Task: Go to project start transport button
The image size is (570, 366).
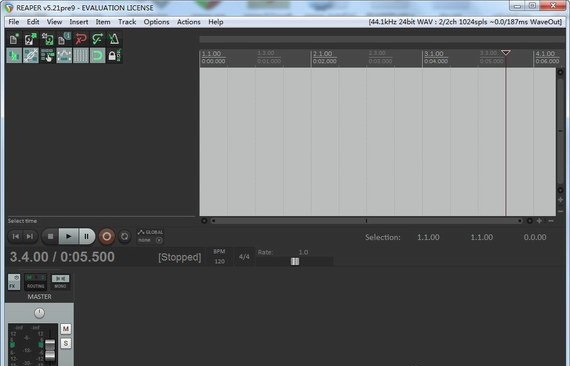Action: (16, 236)
